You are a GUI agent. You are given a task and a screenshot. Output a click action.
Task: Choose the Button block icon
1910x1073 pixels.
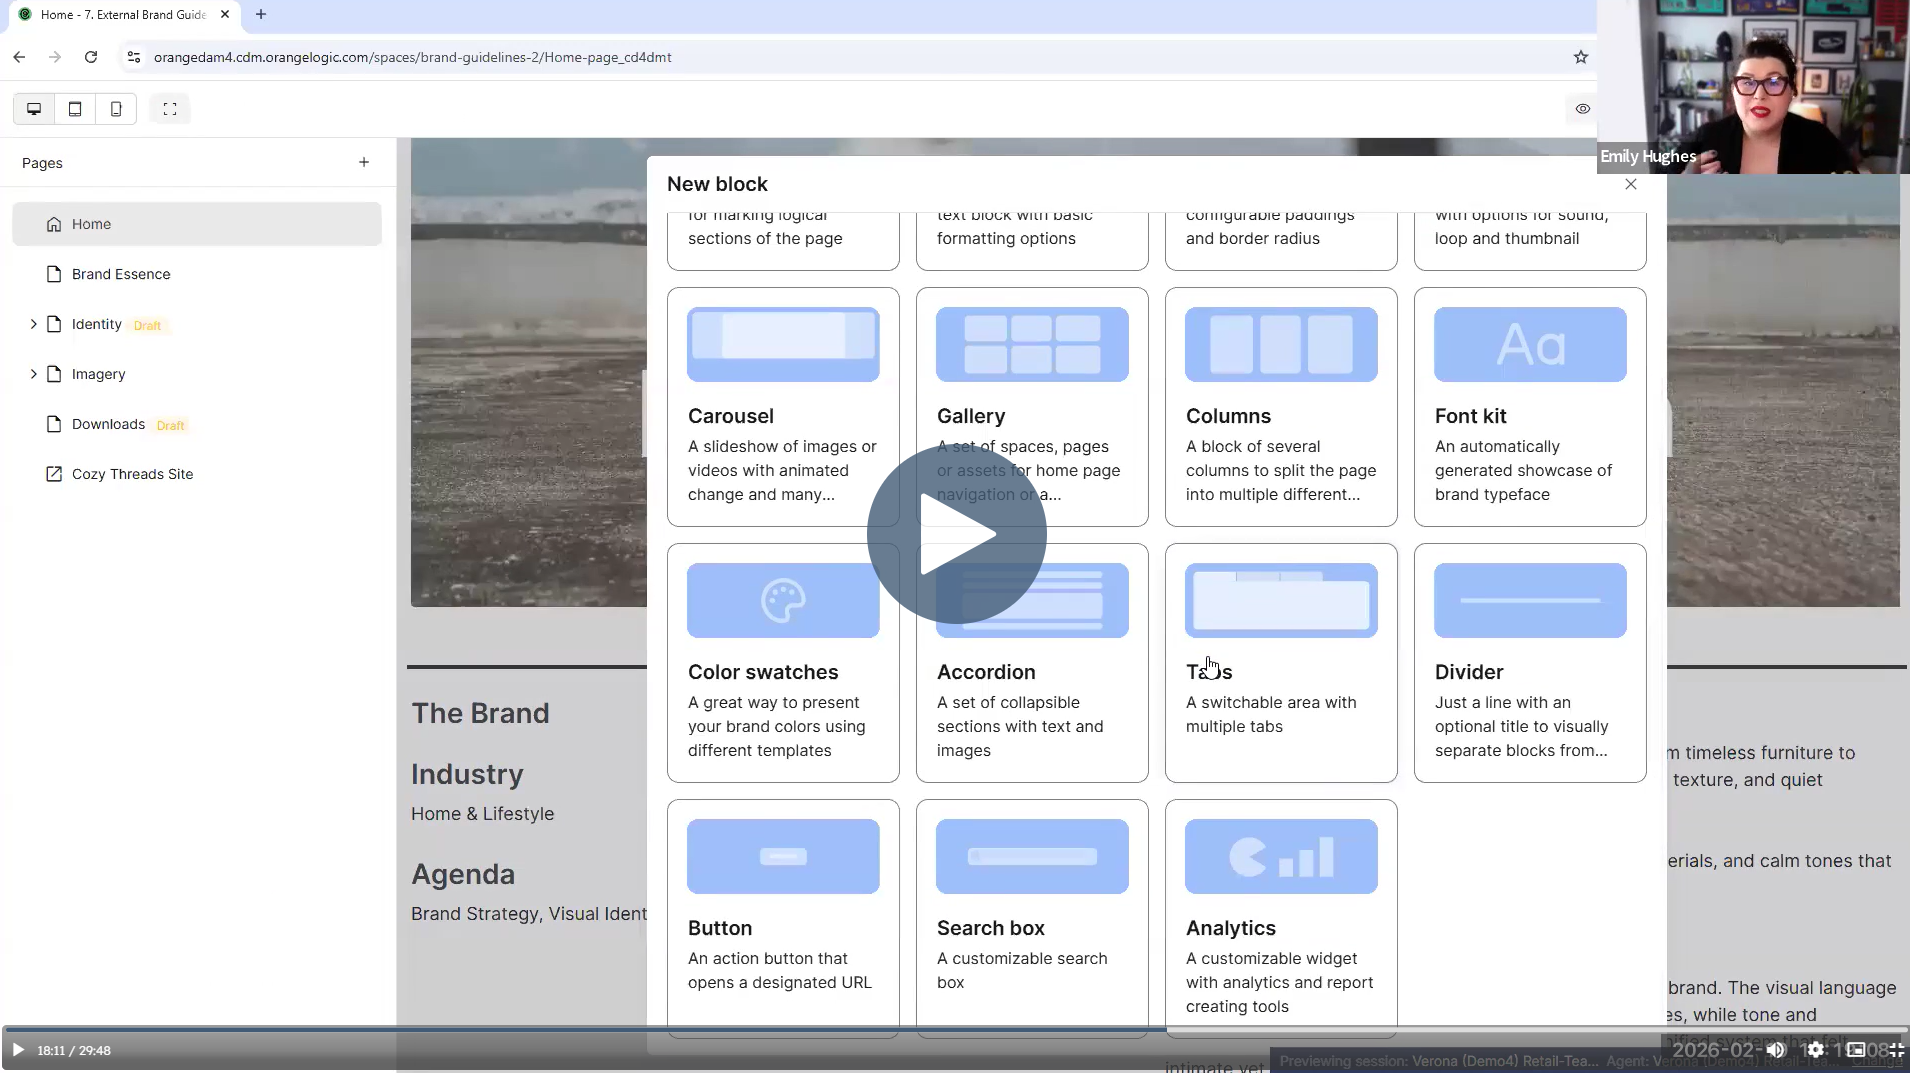(783, 856)
